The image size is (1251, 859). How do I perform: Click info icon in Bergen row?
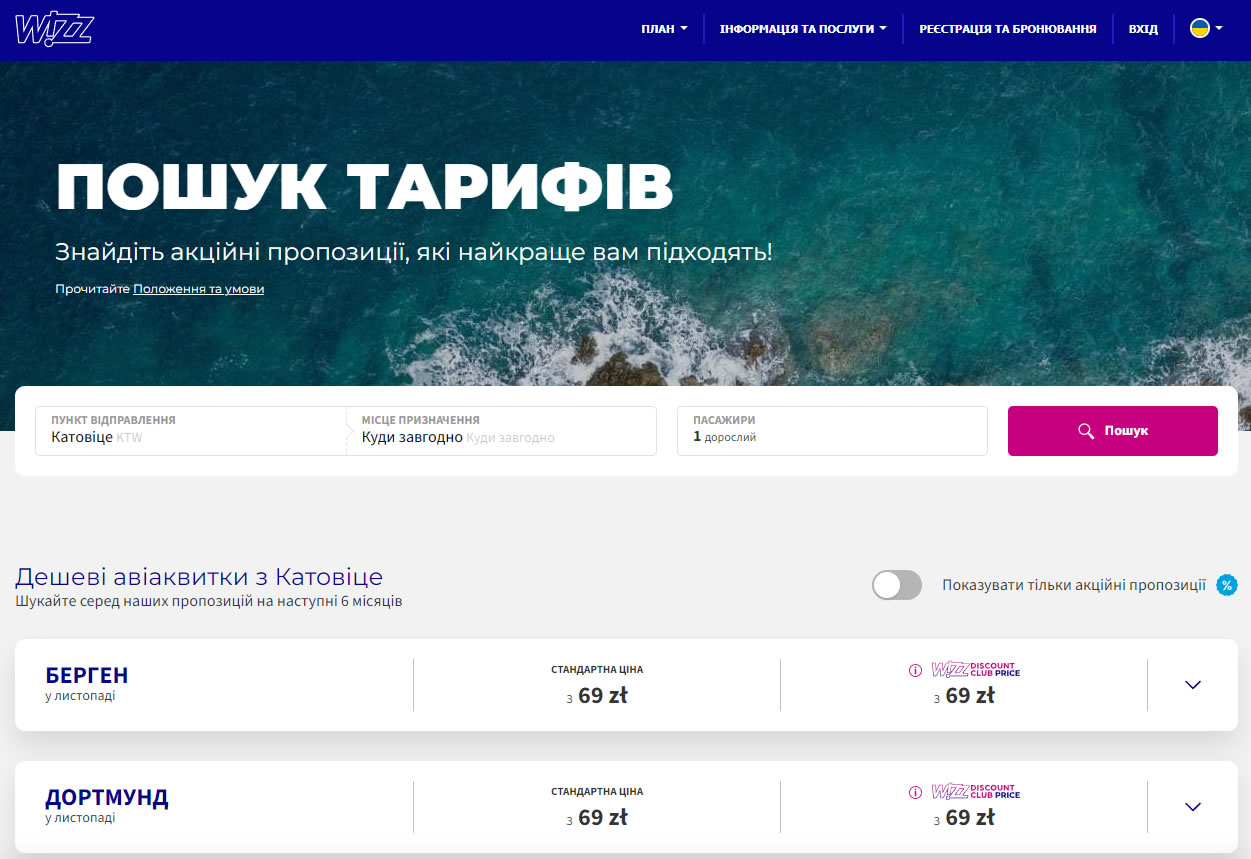click(x=915, y=671)
